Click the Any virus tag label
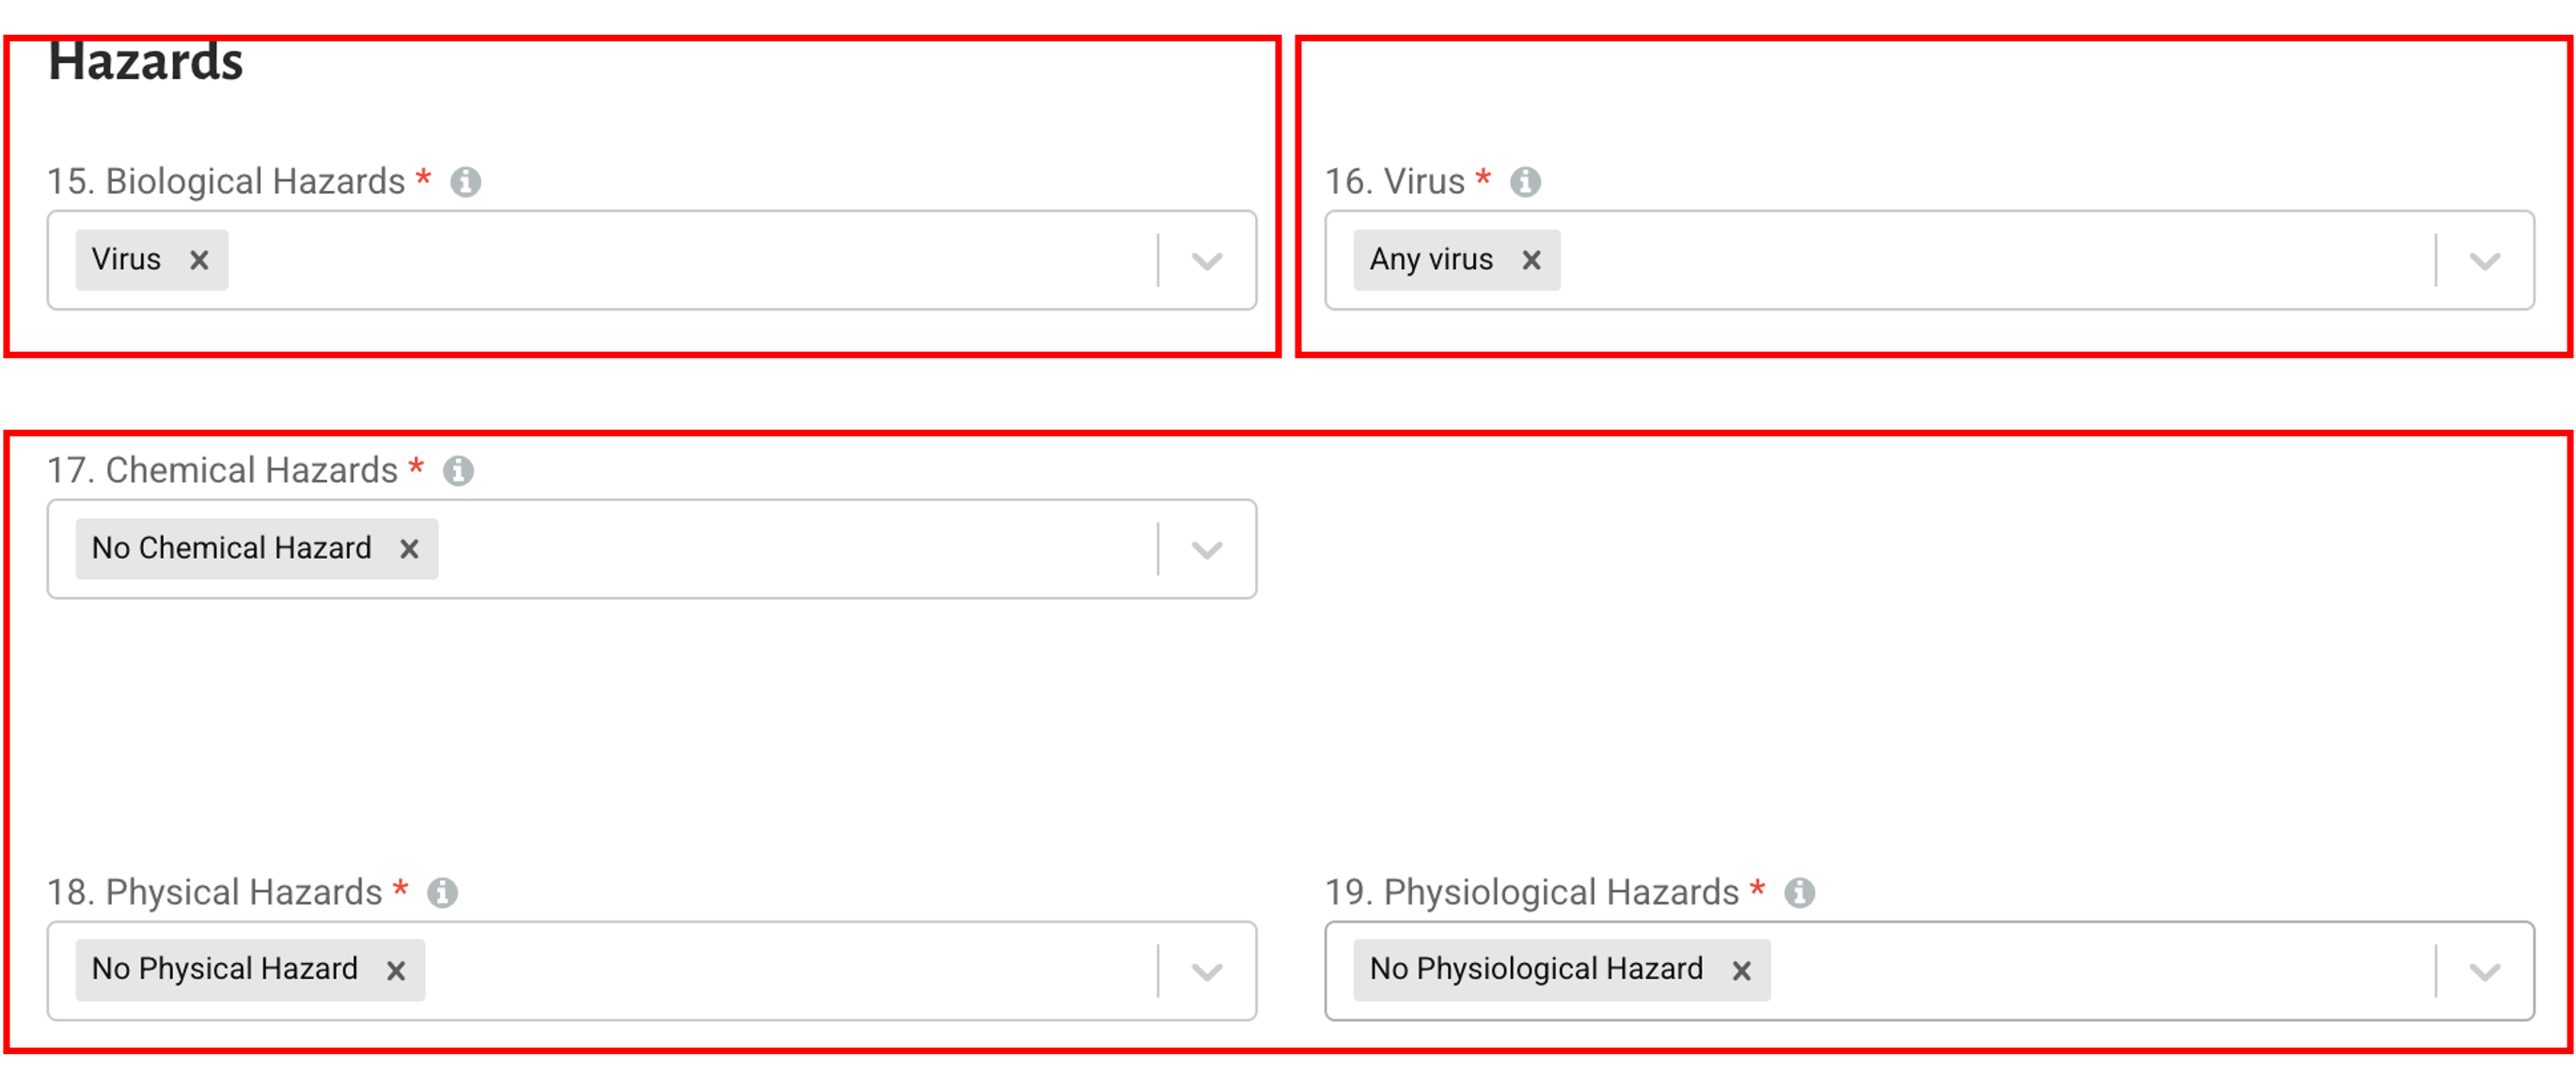 pos(1431,260)
